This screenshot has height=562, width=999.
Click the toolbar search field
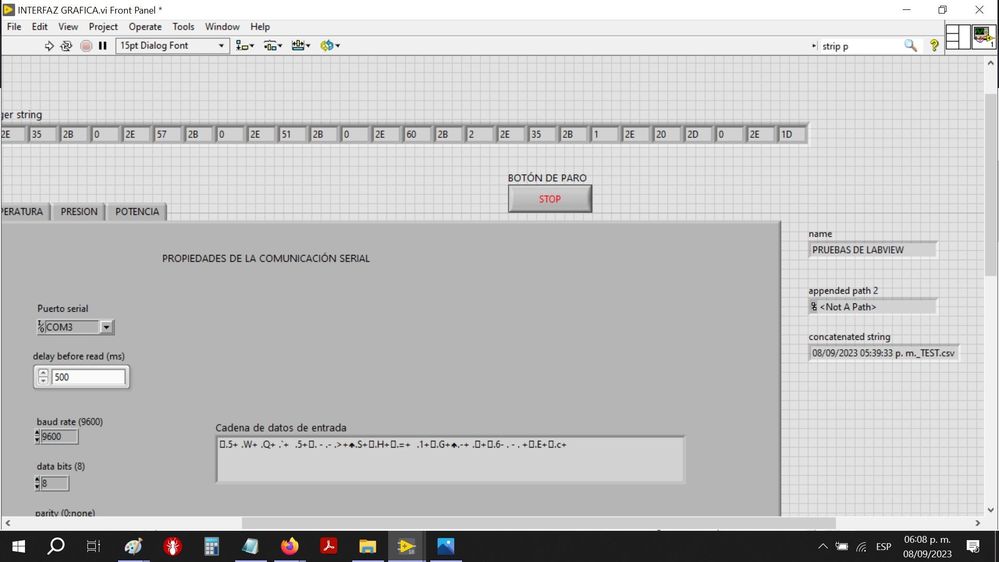coord(860,46)
